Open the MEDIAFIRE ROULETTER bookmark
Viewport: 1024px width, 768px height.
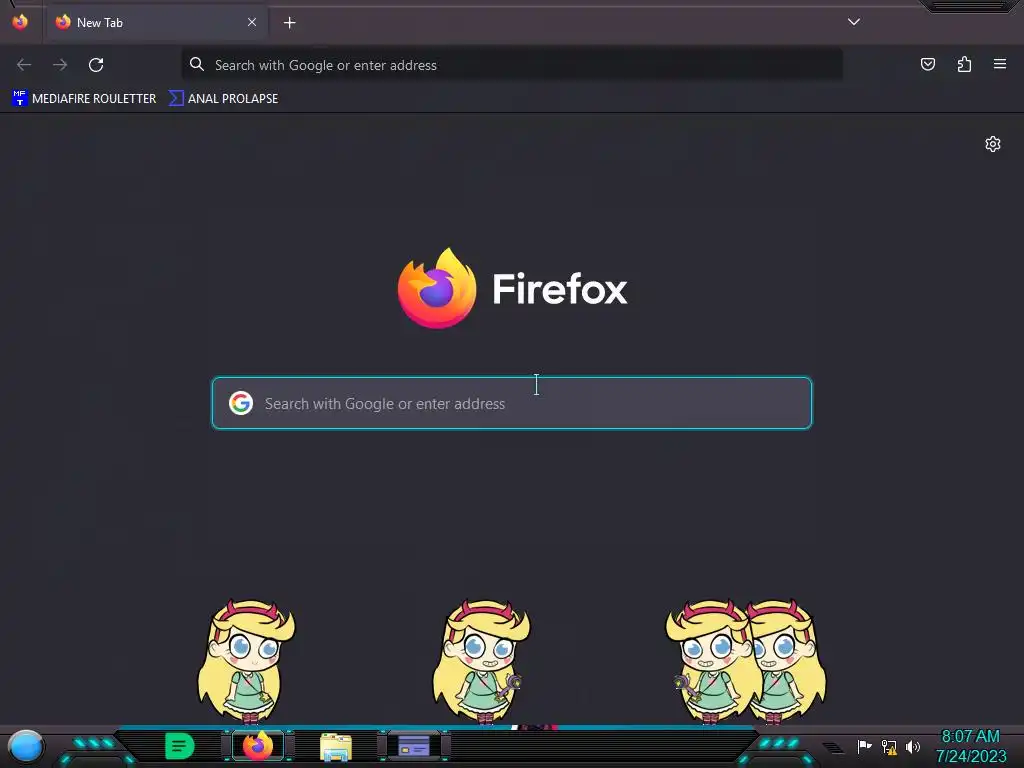(84, 99)
